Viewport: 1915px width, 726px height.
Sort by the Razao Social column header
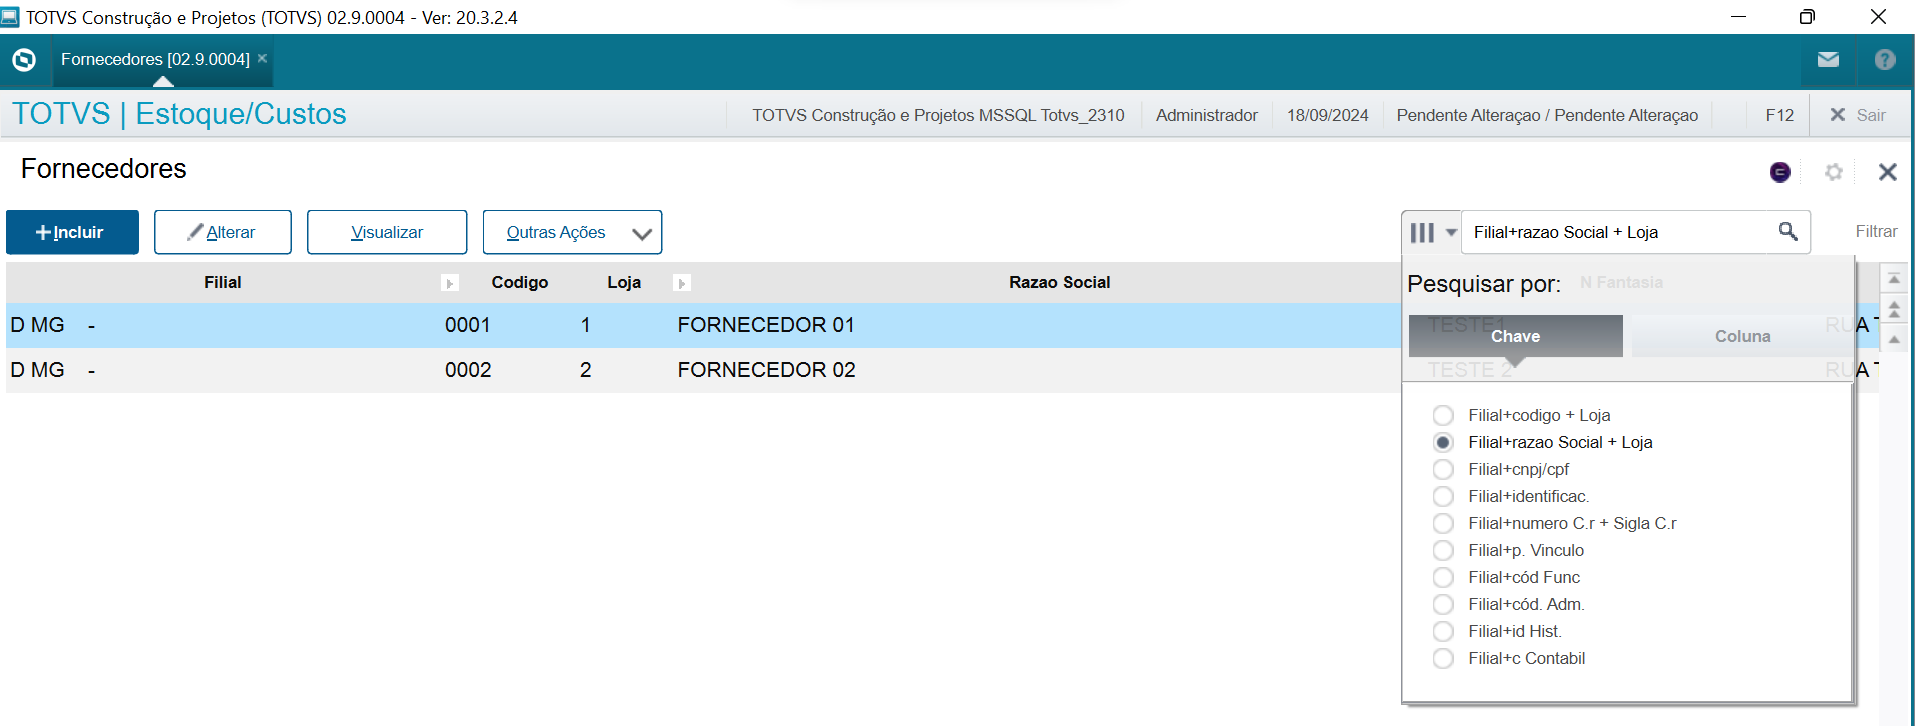[1060, 282]
